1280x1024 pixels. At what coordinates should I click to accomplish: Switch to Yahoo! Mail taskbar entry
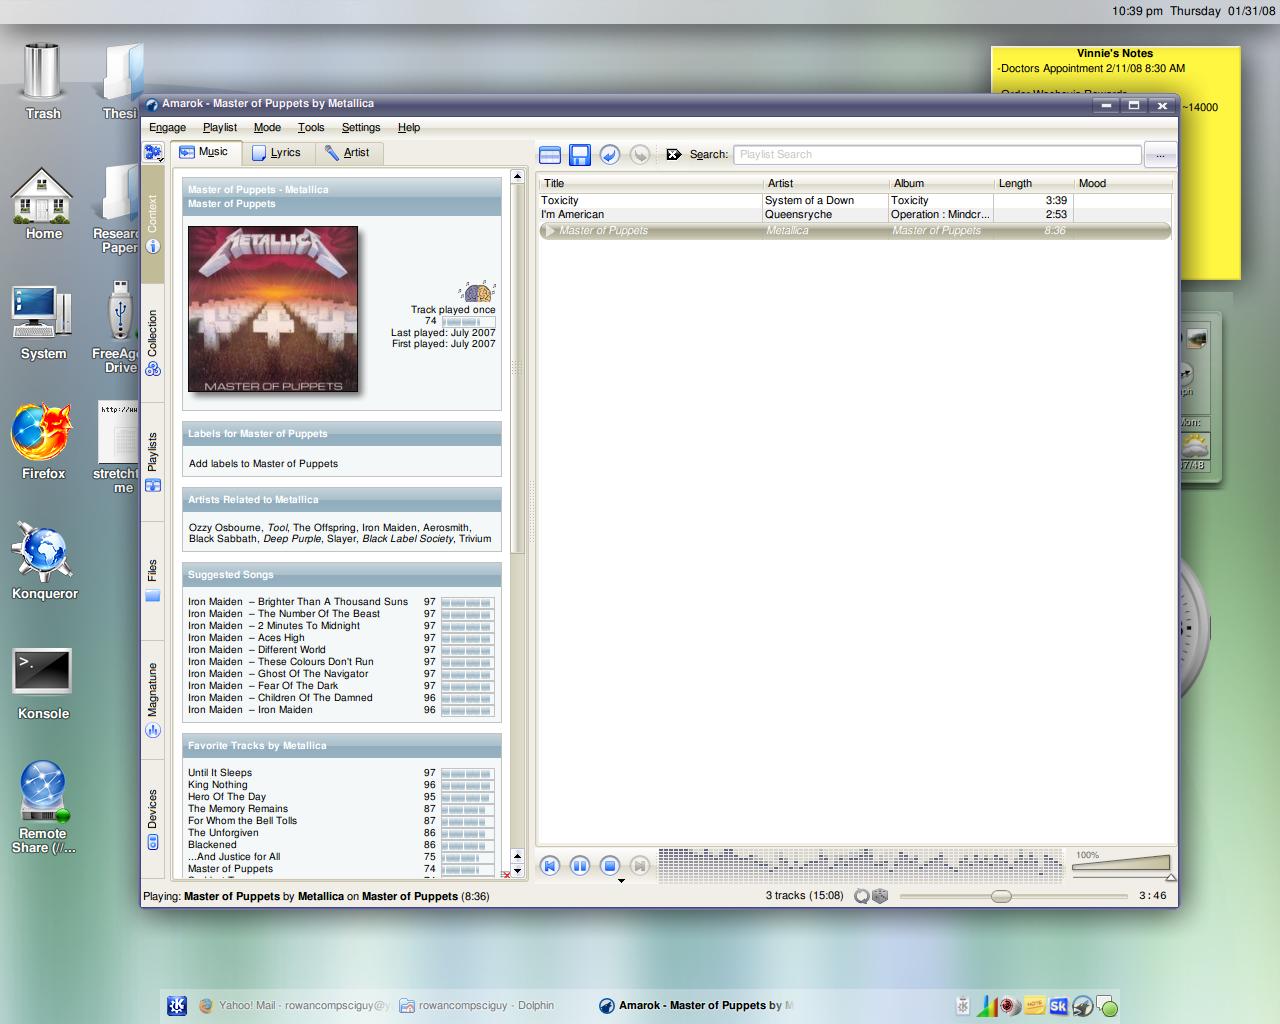pyautogui.click(x=294, y=1005)
